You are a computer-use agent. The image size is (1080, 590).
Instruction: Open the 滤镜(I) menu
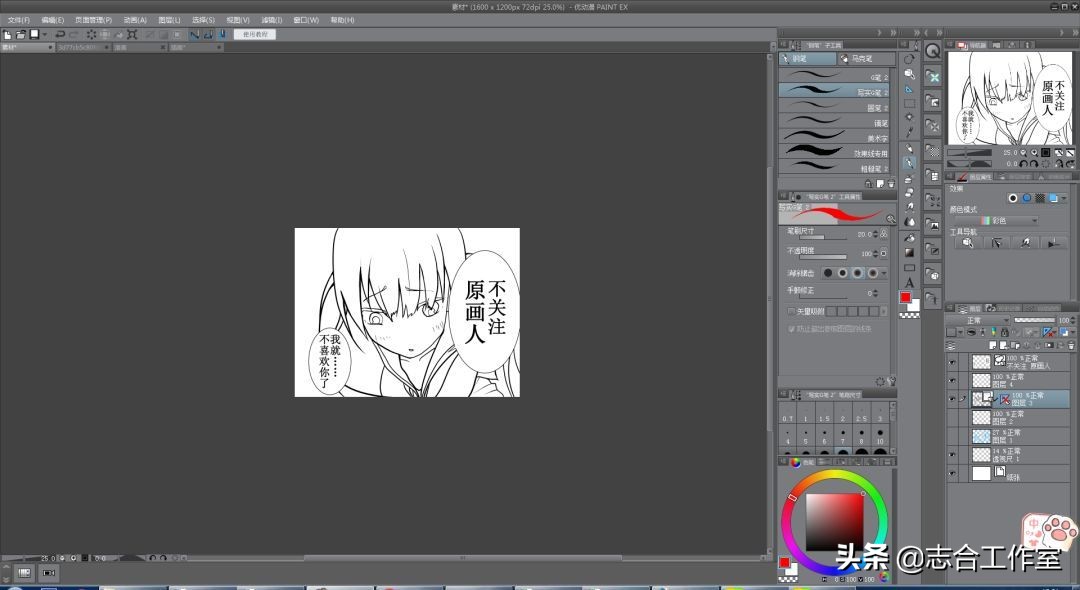(x=270, y=19)
